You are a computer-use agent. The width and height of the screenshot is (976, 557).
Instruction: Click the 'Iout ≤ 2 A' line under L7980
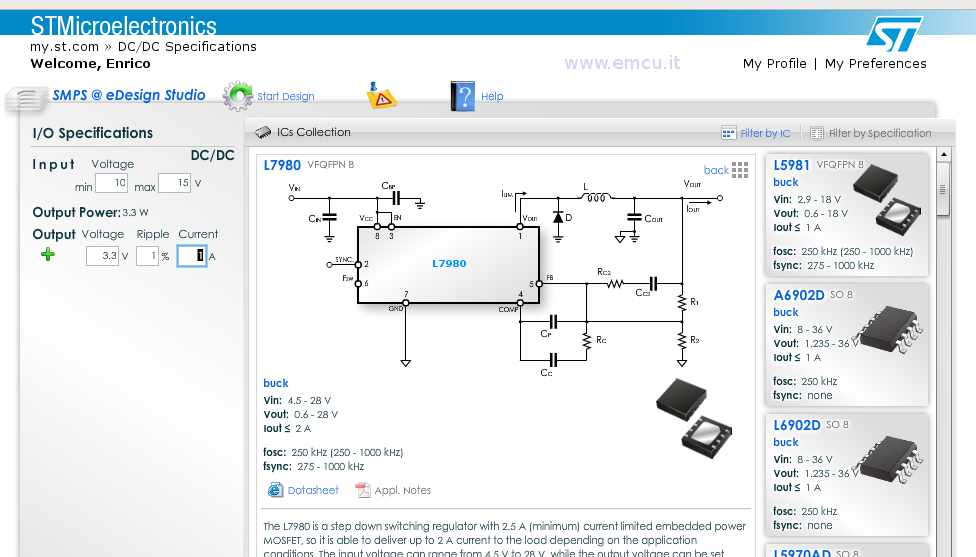click(x=287, y=428)
